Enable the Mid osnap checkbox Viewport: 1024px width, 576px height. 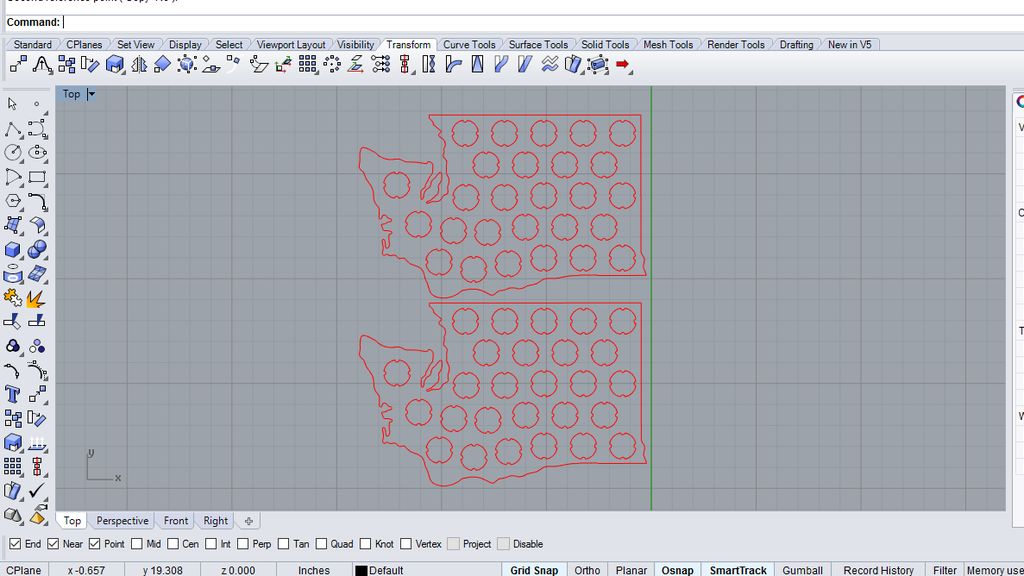[x=136, y=544]
